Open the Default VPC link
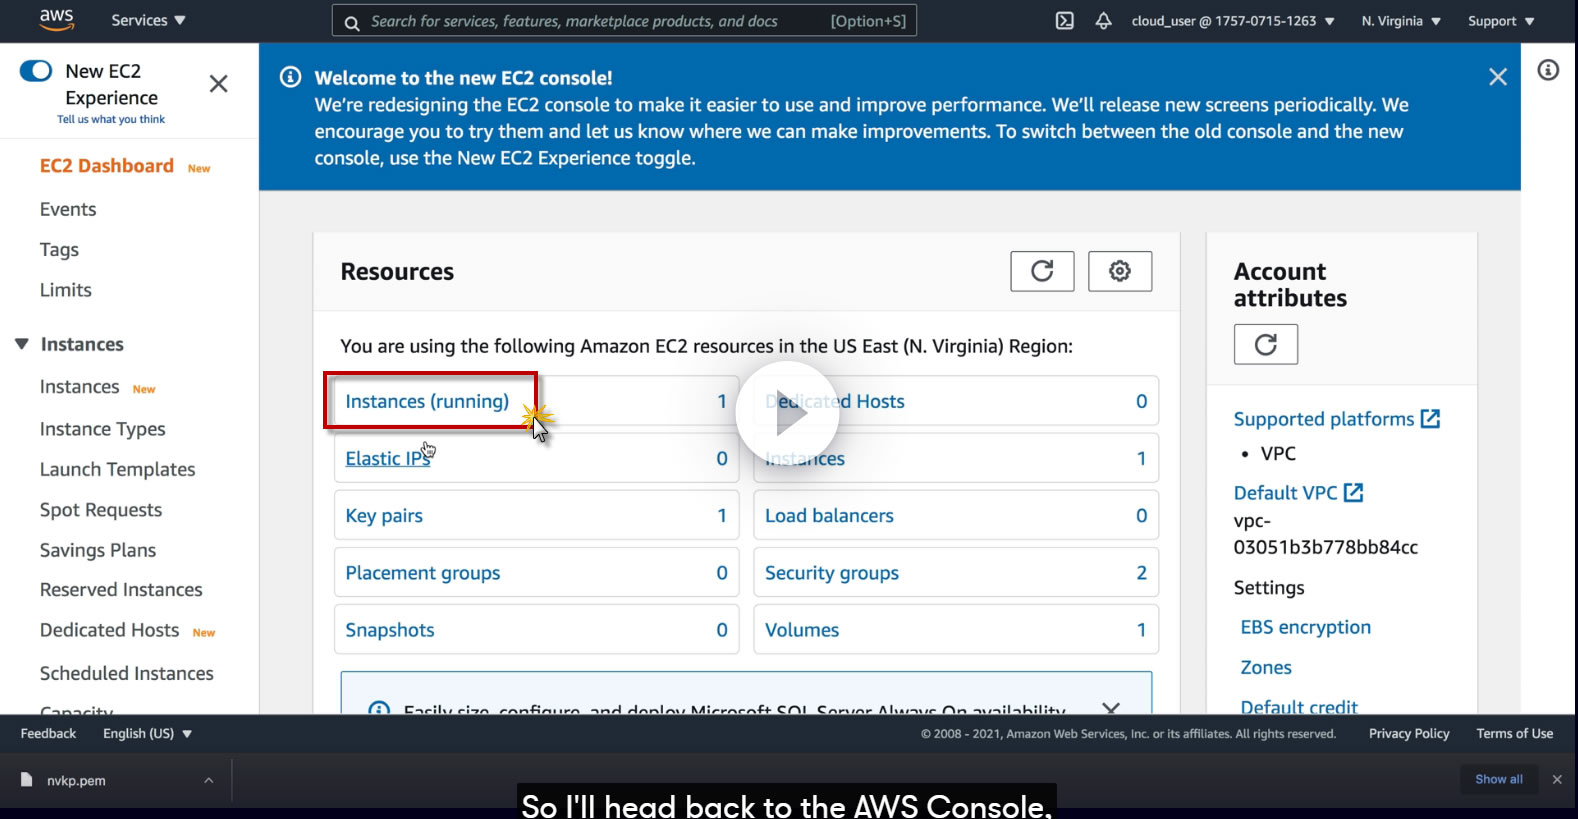 [1285, 492]
